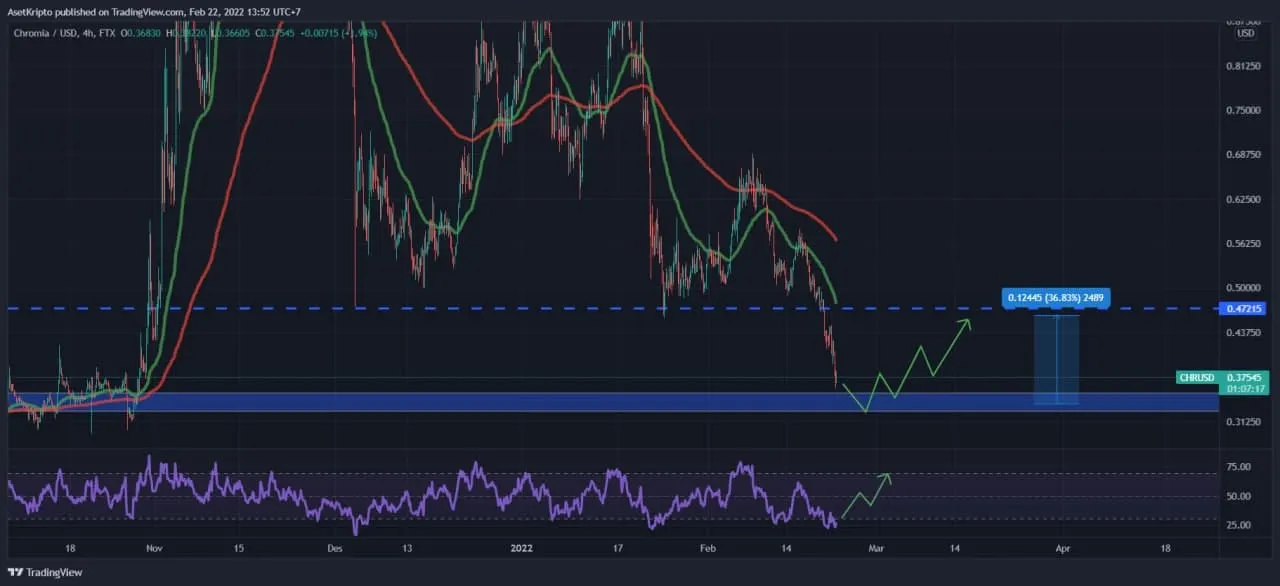Click the Mar label on time axis
Image resolution: width=1280 pixels, height=586 pixels.
point(876,549)
